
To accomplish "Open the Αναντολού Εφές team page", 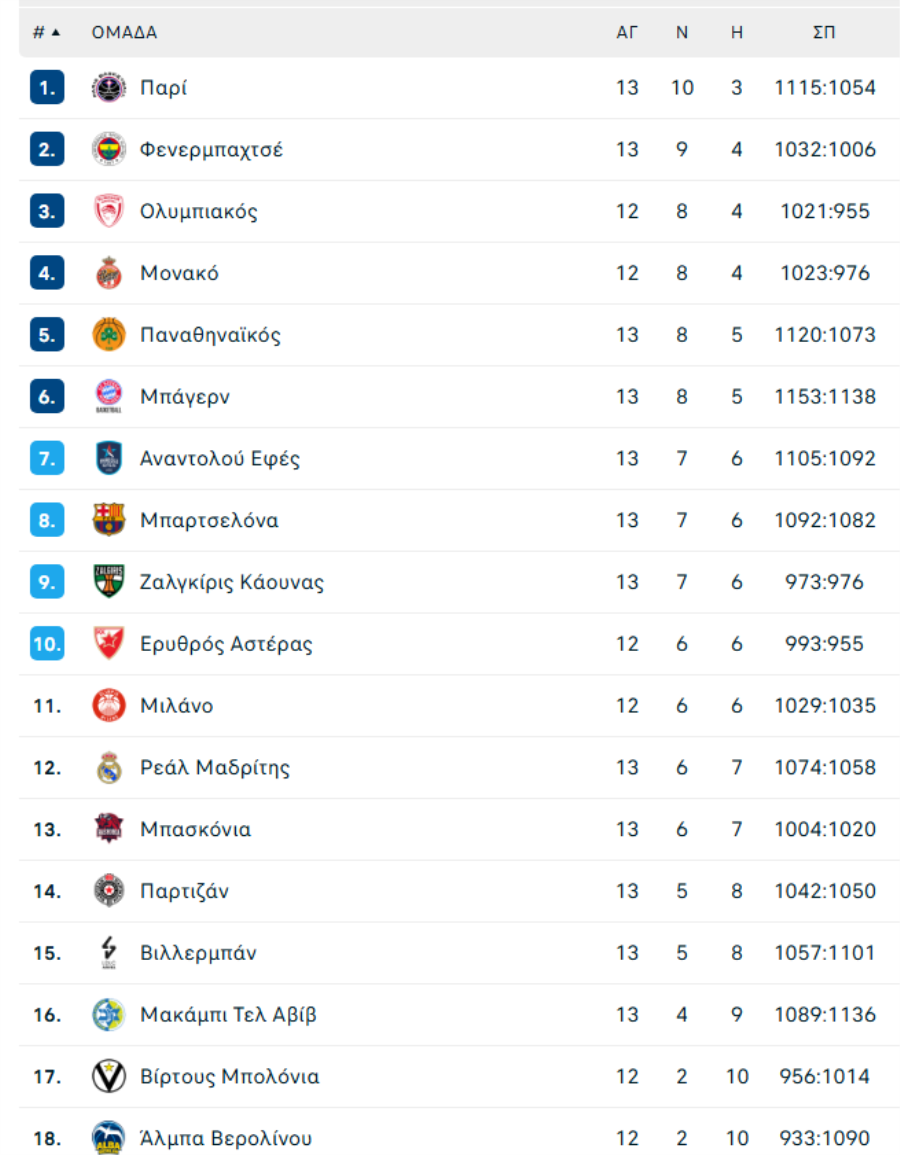I will tap(220, 459).
